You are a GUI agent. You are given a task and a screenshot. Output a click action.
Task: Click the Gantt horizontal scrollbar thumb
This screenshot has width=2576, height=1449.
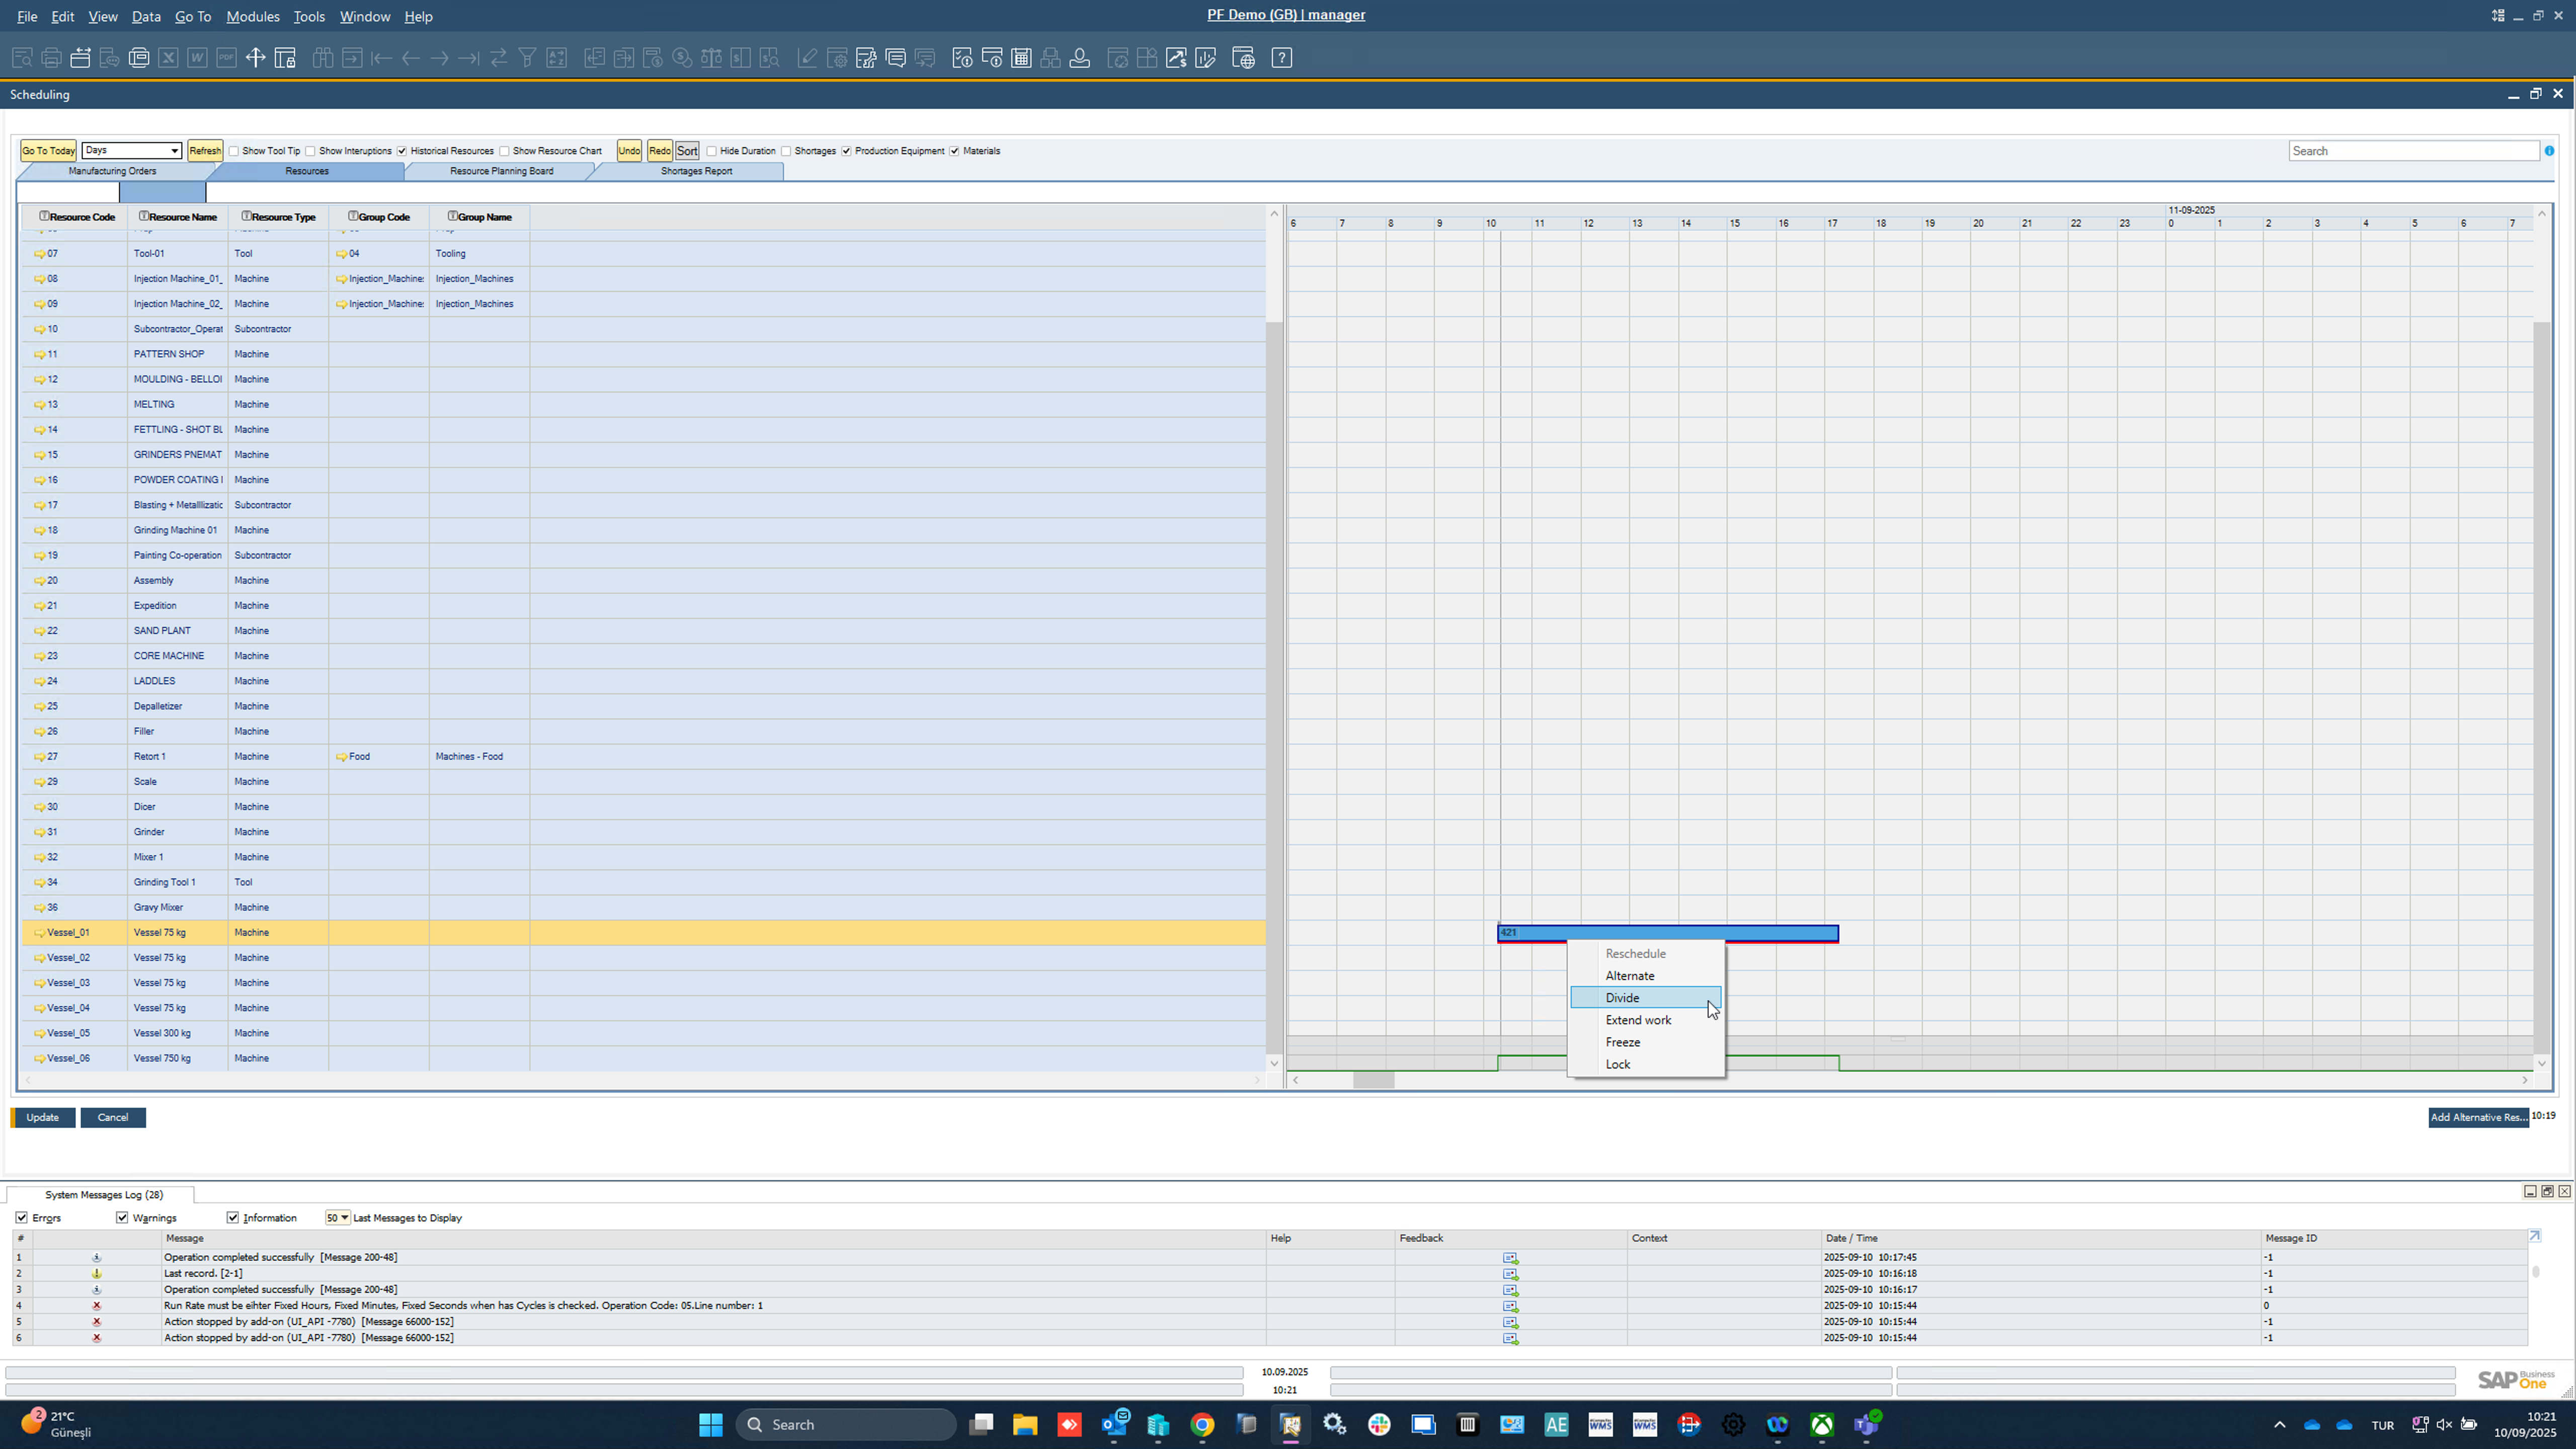pyautogui.click(x=1373, y=1080)
